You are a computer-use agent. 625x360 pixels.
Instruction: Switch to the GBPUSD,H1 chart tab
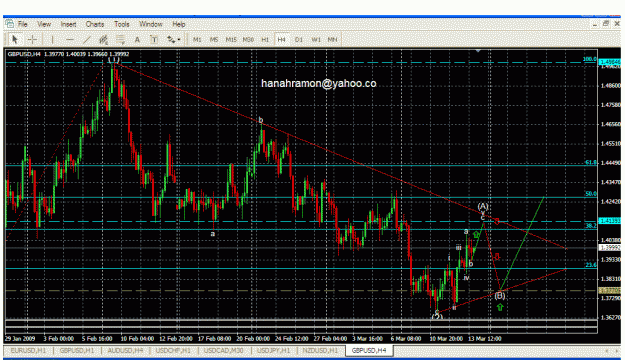(77, 350)
